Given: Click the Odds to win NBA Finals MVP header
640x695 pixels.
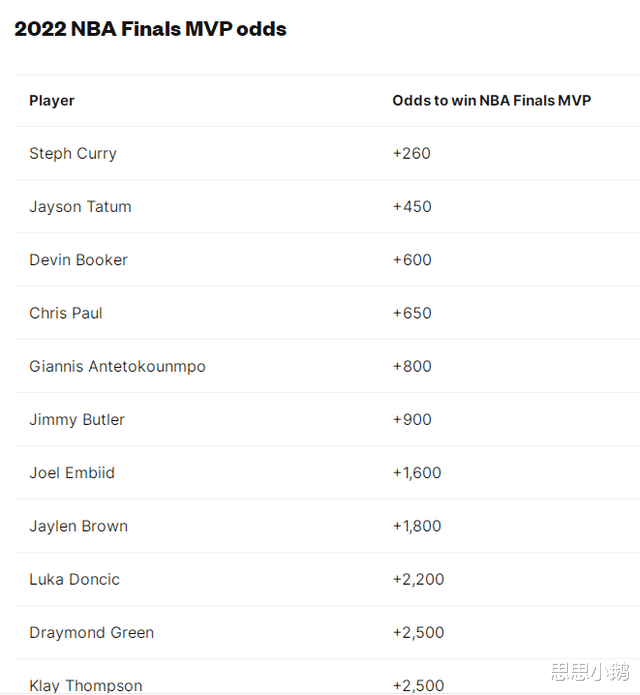Looking at the screenshot, I should tap(492, 101).
